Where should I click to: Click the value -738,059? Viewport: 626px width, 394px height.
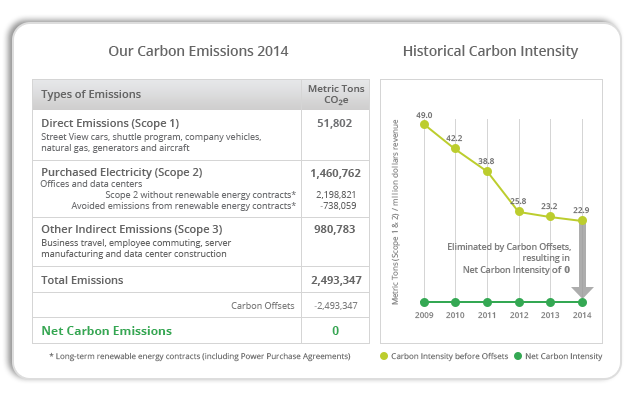click(338, 206)
